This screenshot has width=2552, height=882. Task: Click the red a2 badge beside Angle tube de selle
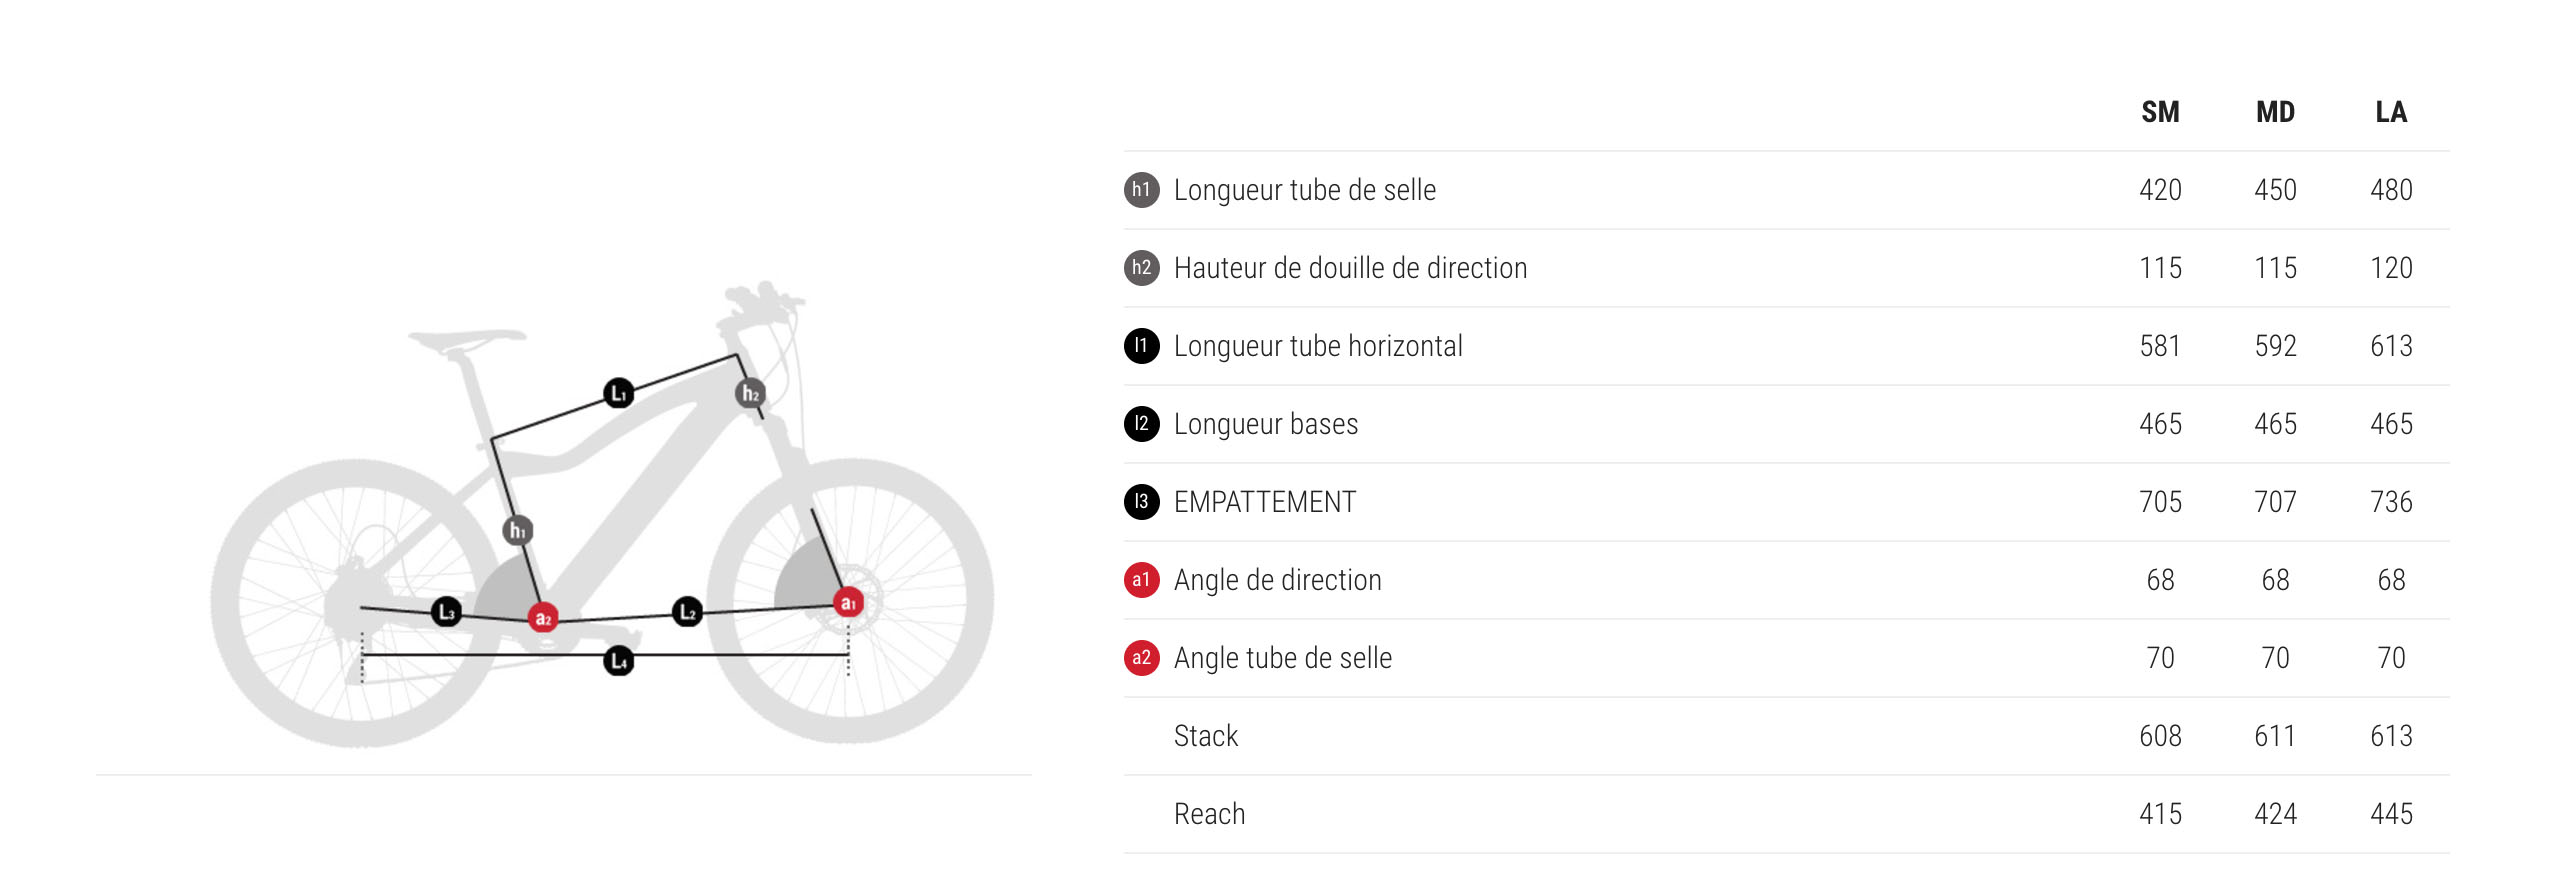pyautogui.click(x=1141, y=658)
